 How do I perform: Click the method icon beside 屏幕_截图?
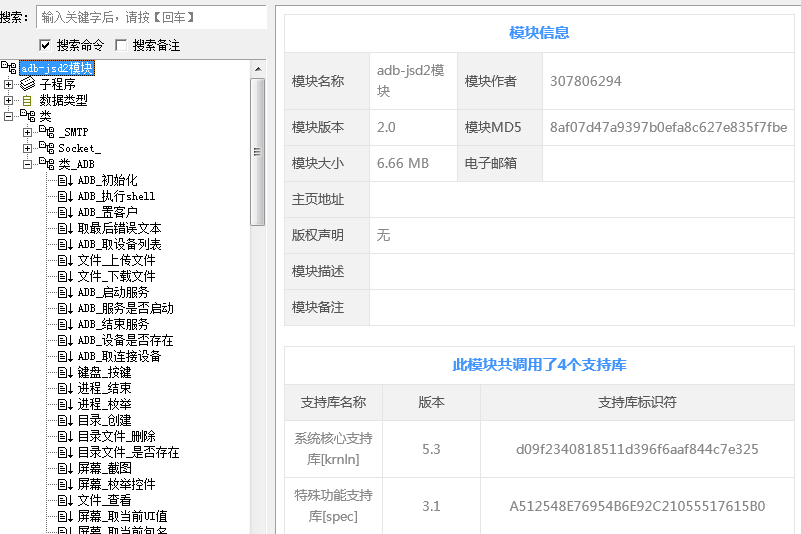tap(65, 469)
